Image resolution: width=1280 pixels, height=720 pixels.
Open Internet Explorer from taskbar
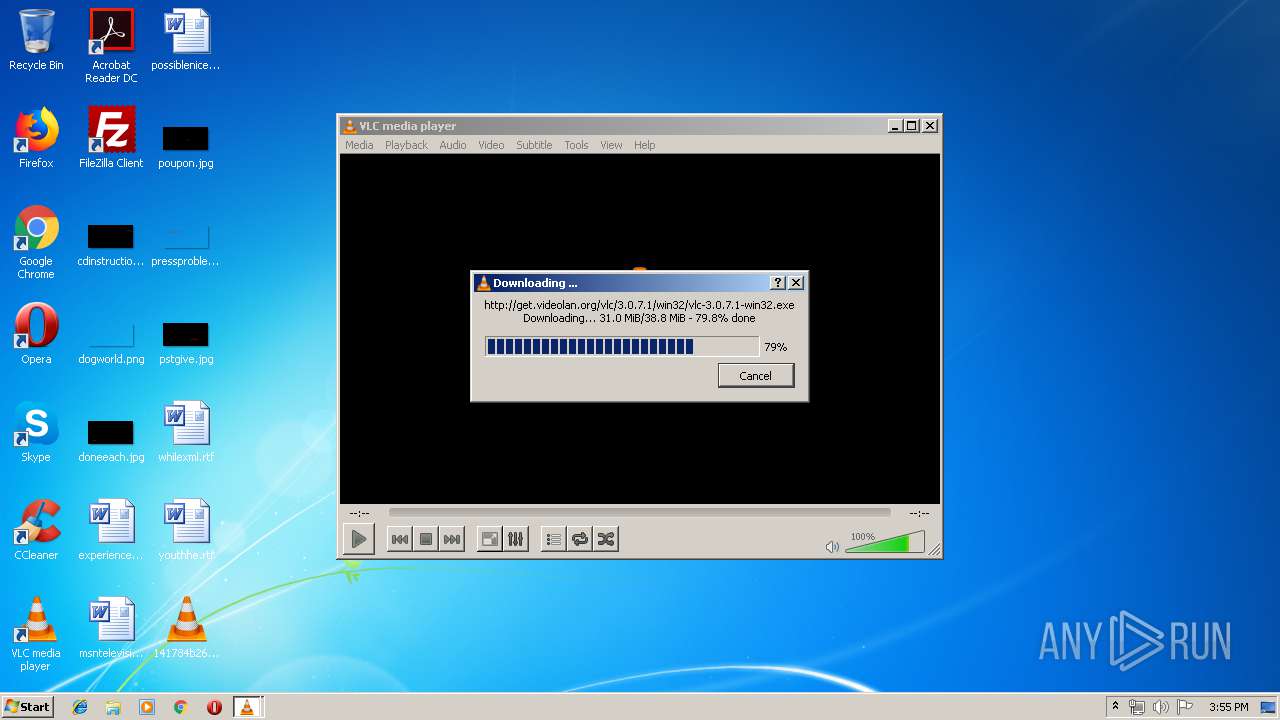80,707
